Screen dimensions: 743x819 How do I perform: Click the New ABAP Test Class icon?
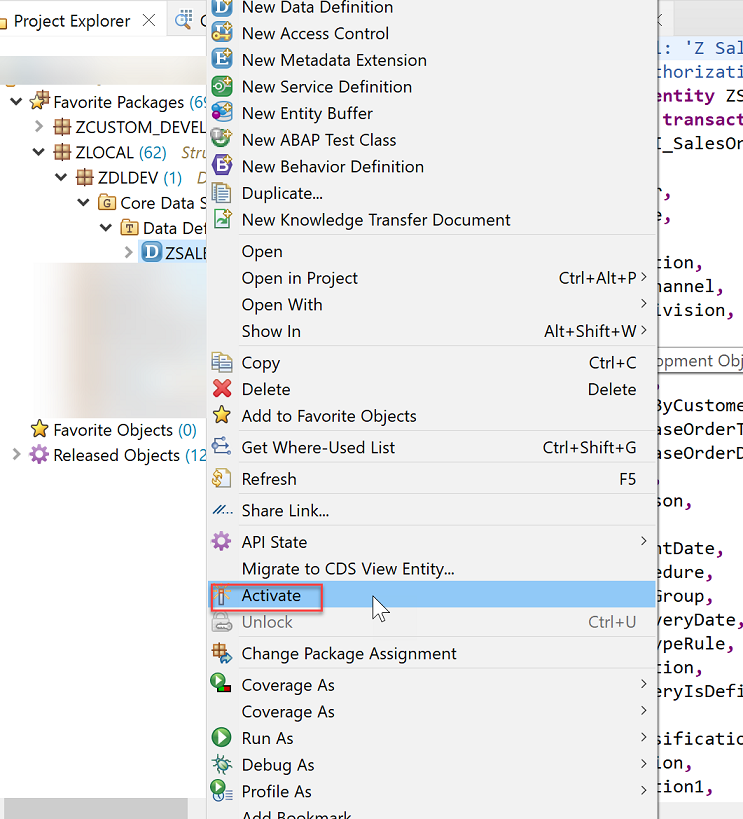(x=221, y=138)
